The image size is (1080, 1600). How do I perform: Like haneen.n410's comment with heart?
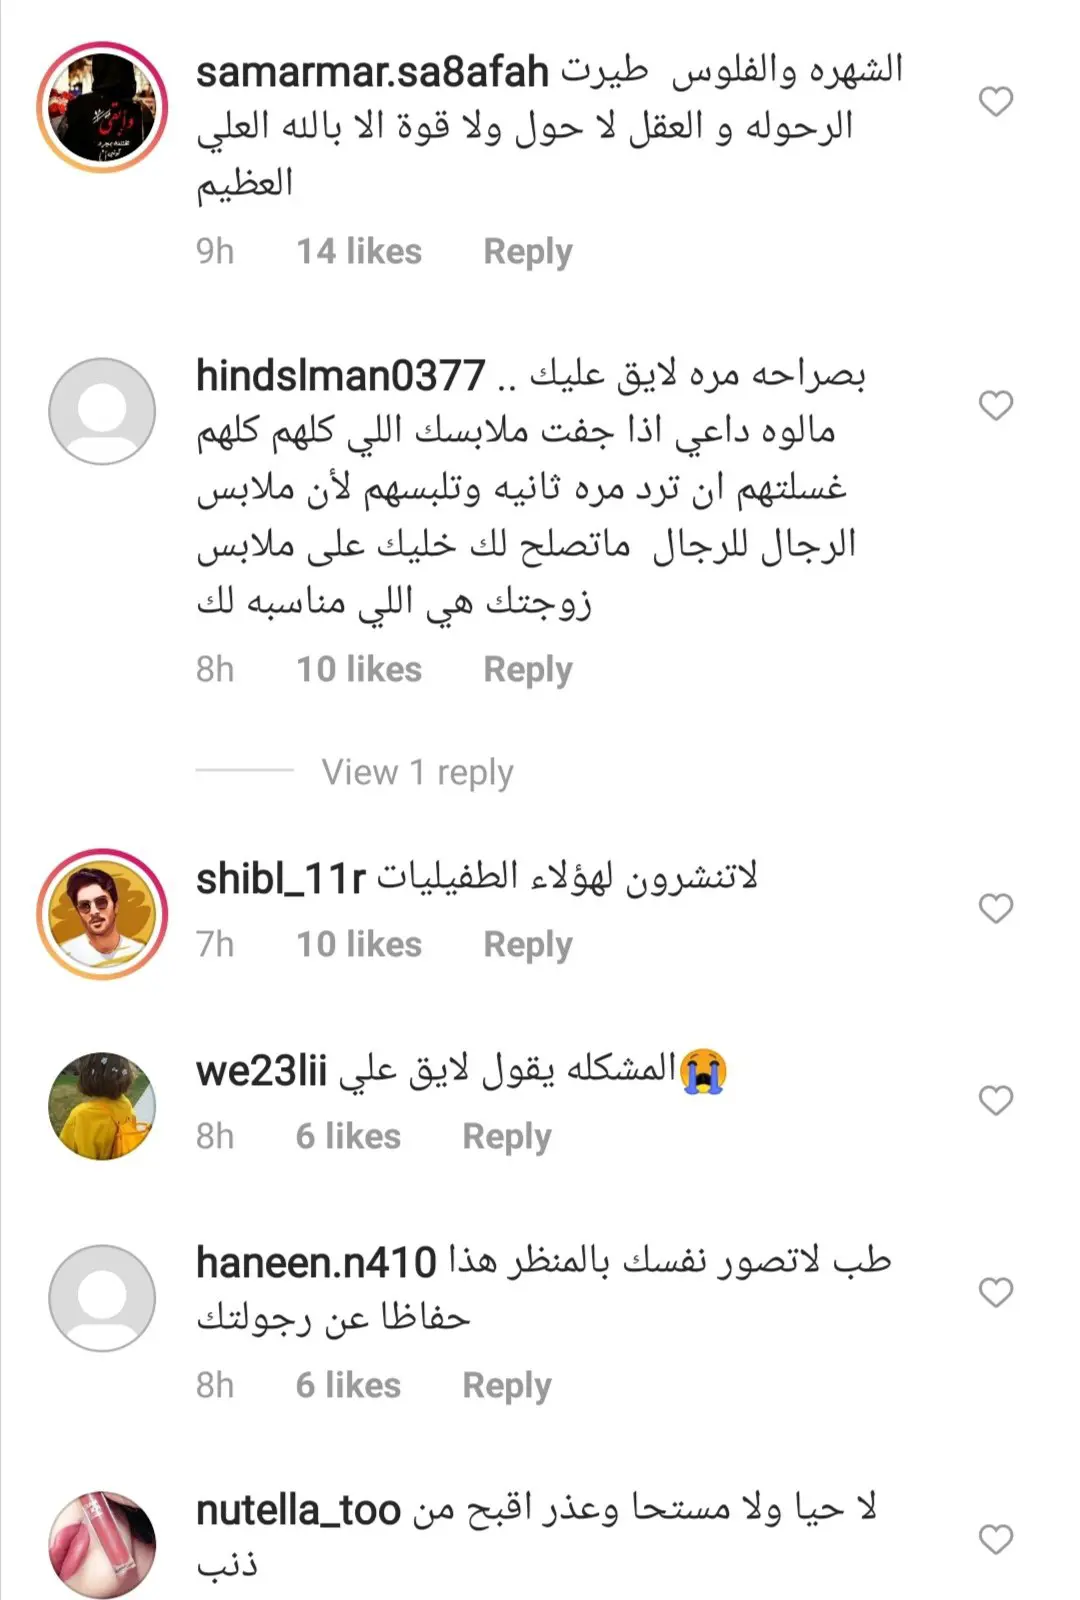[995, 1292]
